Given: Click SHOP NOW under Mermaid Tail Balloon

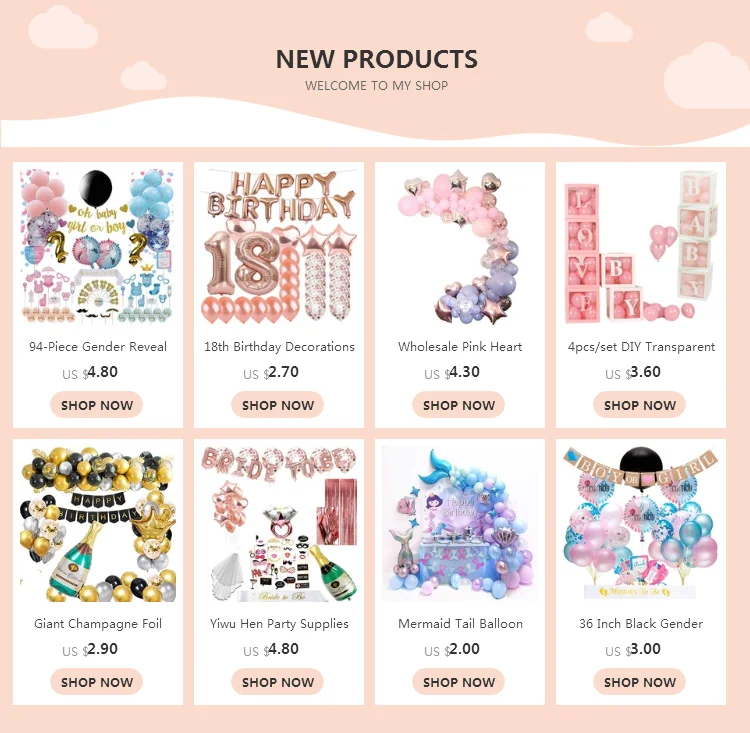Looking at the screenshot, I should [x=459, y=682].
